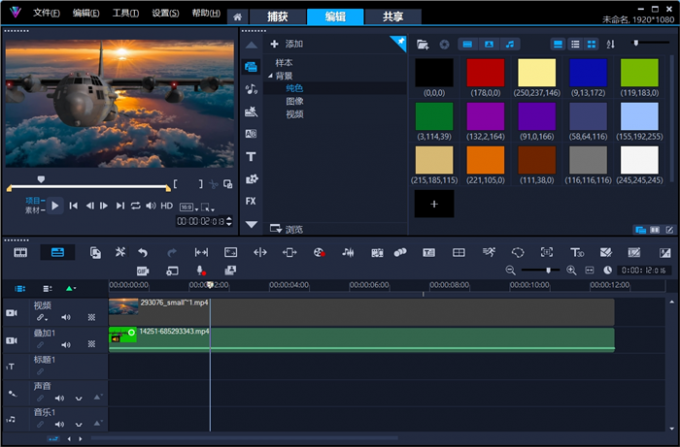
Task: Select the red (178,0,0) color swatch
Action: pos(485,72)
